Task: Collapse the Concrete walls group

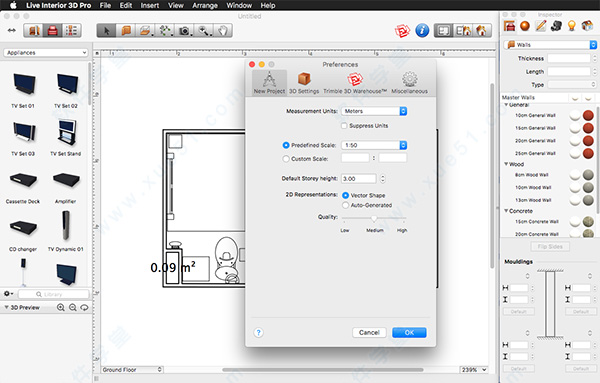Action: [x=506, y=211]
